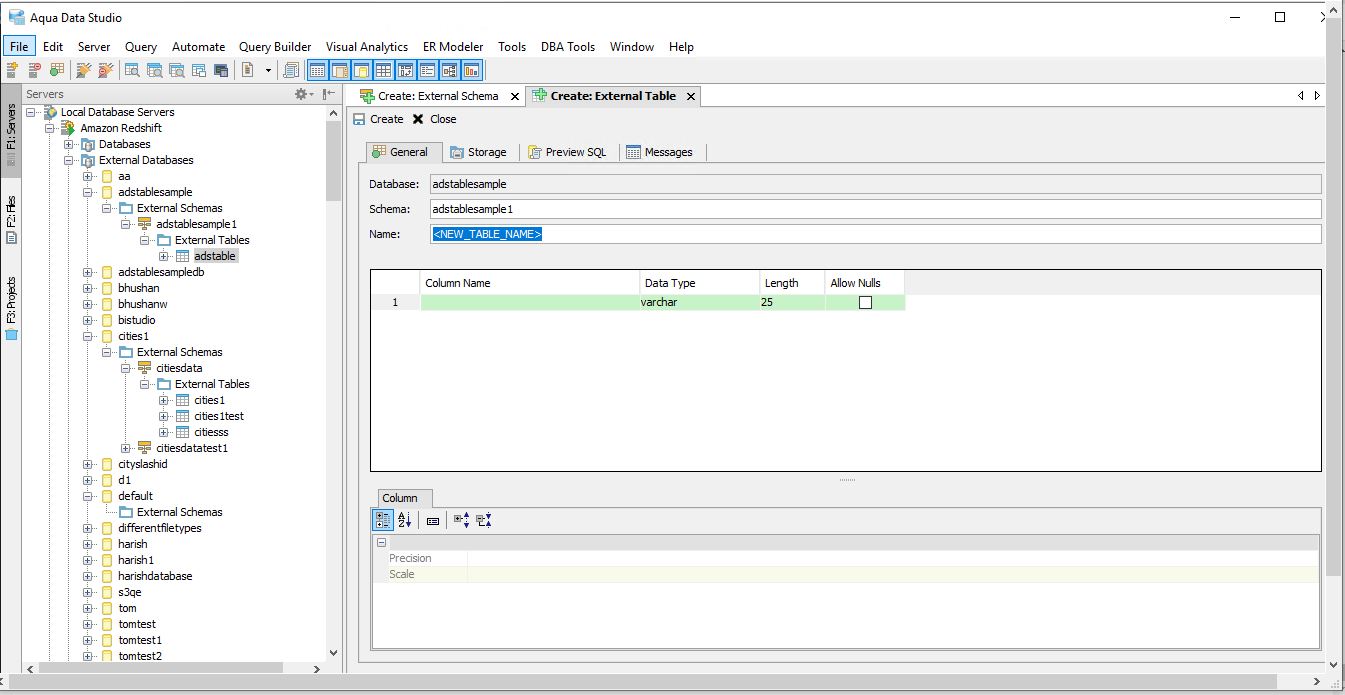
Task: Click the Precision property row
Action: 846,558
